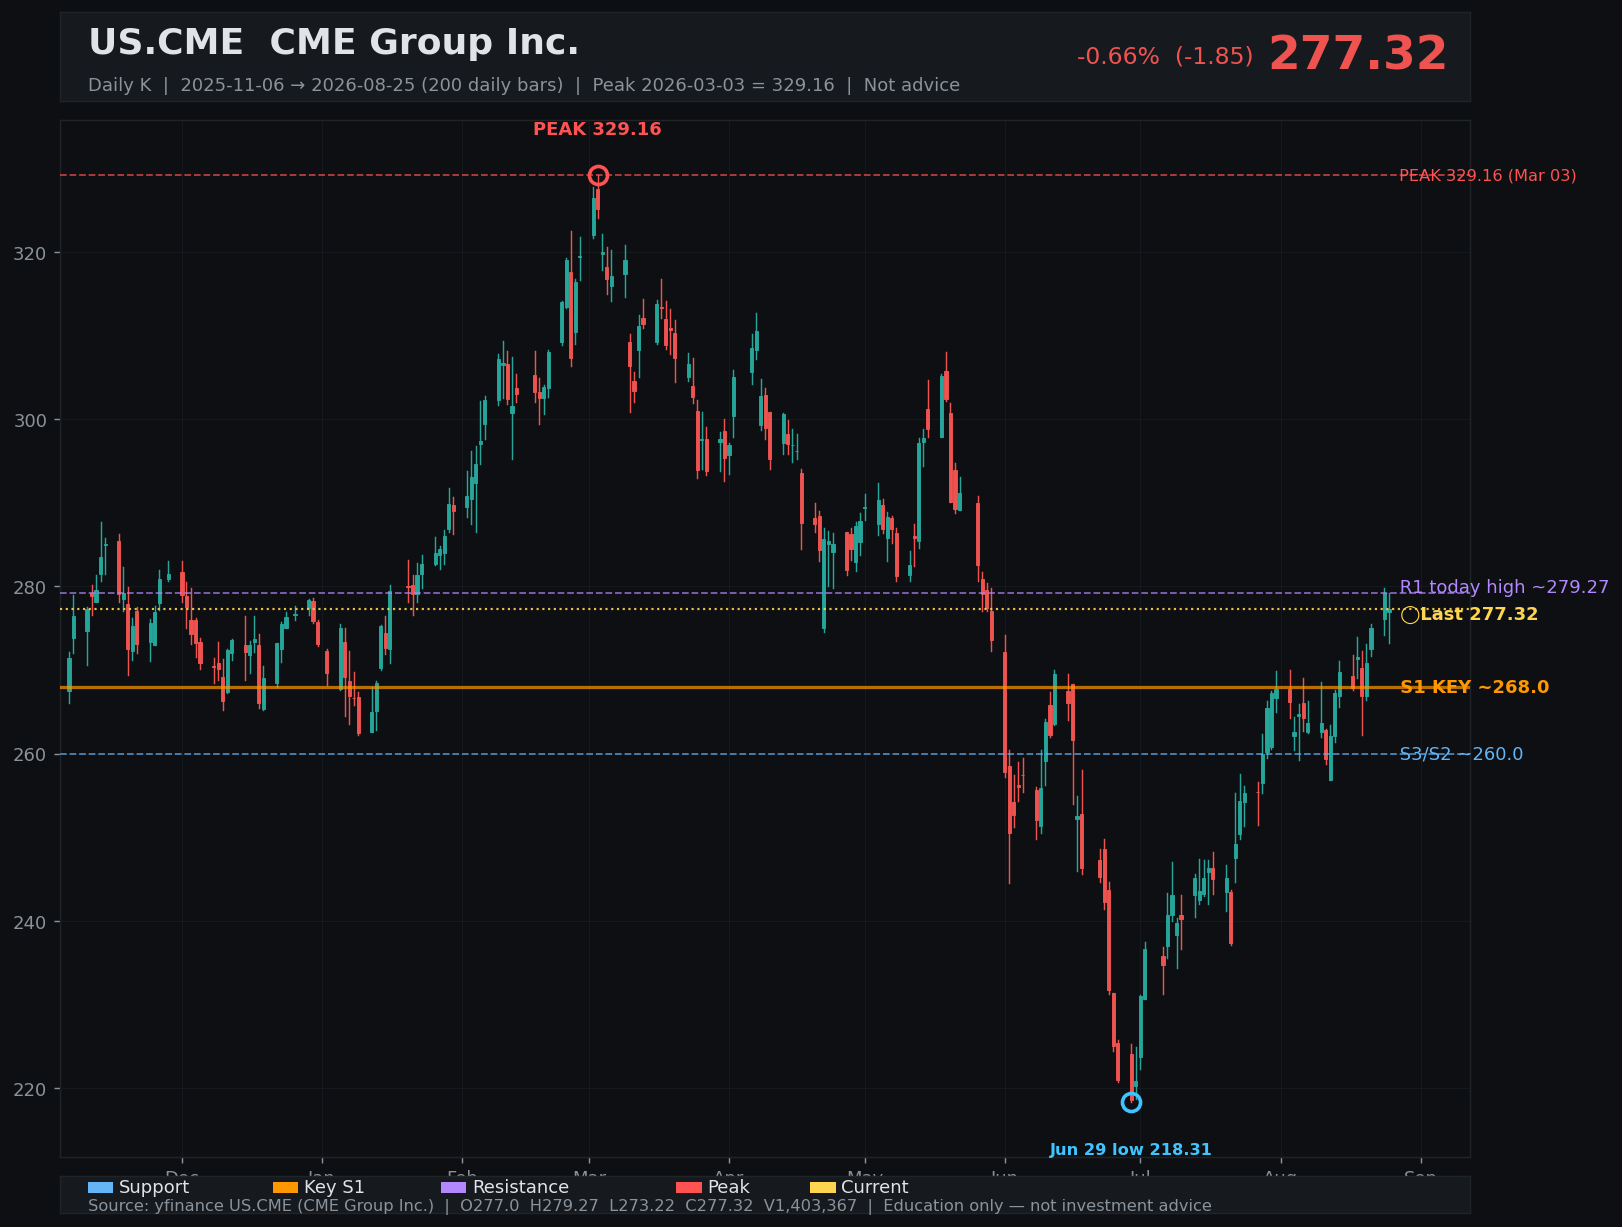Screen dimensions: 1622x1227
Task: Select the red Peak legend swatch
Action: click(689, 1188)
